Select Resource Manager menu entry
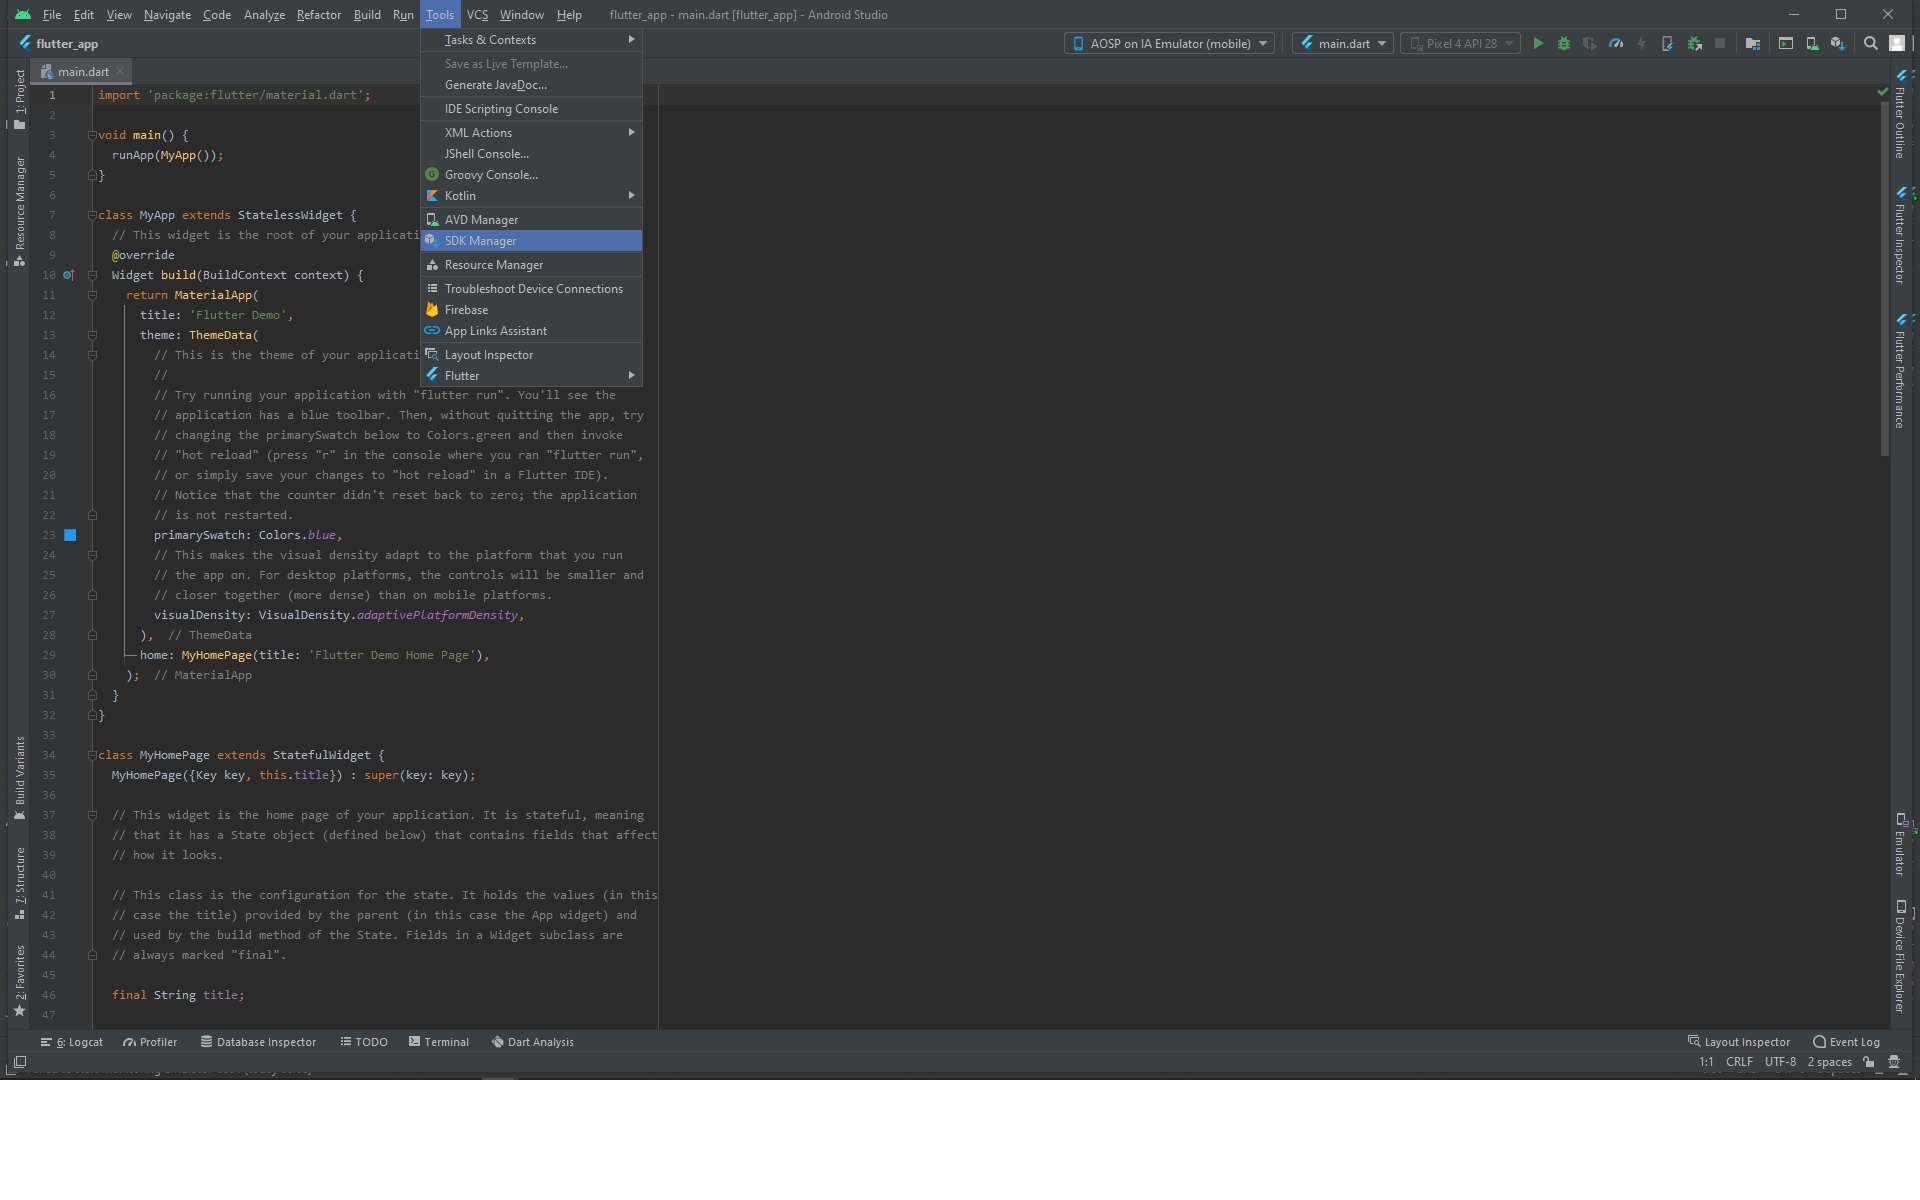Viewport: 1920px width, 1200px height. click(531, 265)
